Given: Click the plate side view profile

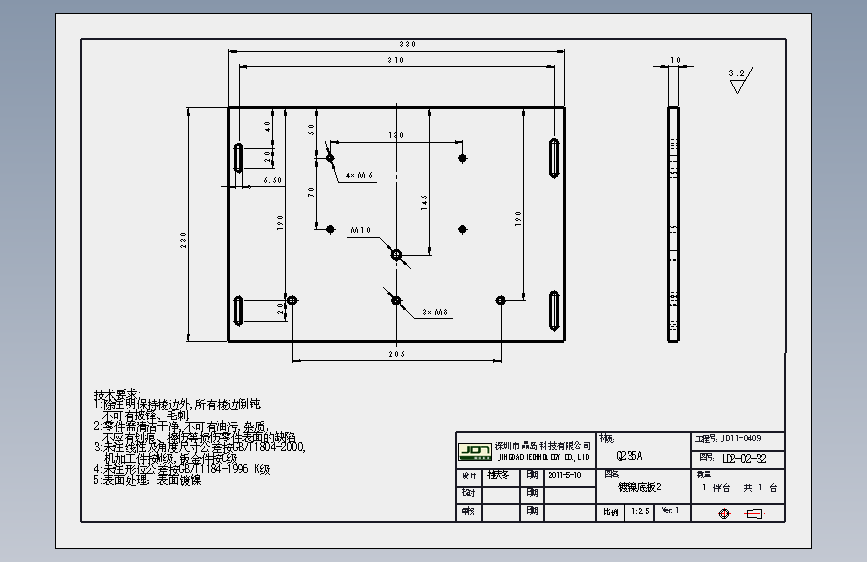Looking at the screenshot, I should (673, 224).
